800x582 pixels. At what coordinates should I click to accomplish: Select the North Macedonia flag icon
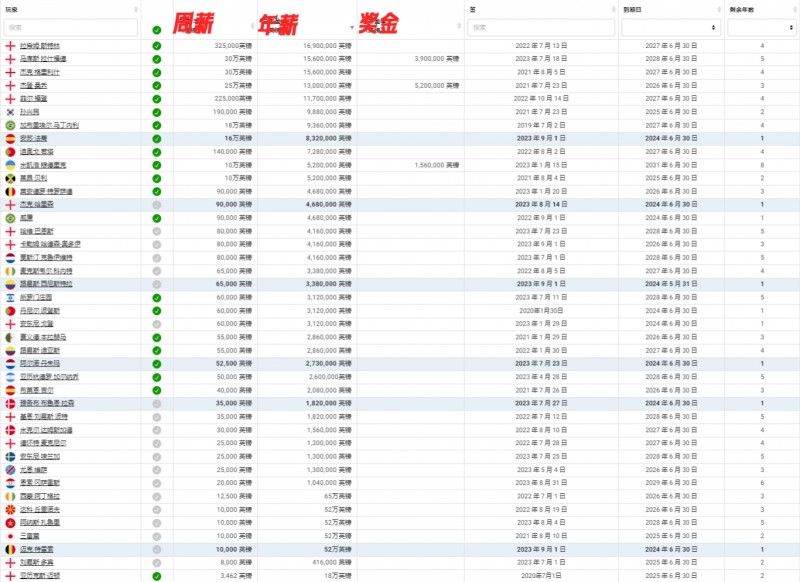pos(10,510)
